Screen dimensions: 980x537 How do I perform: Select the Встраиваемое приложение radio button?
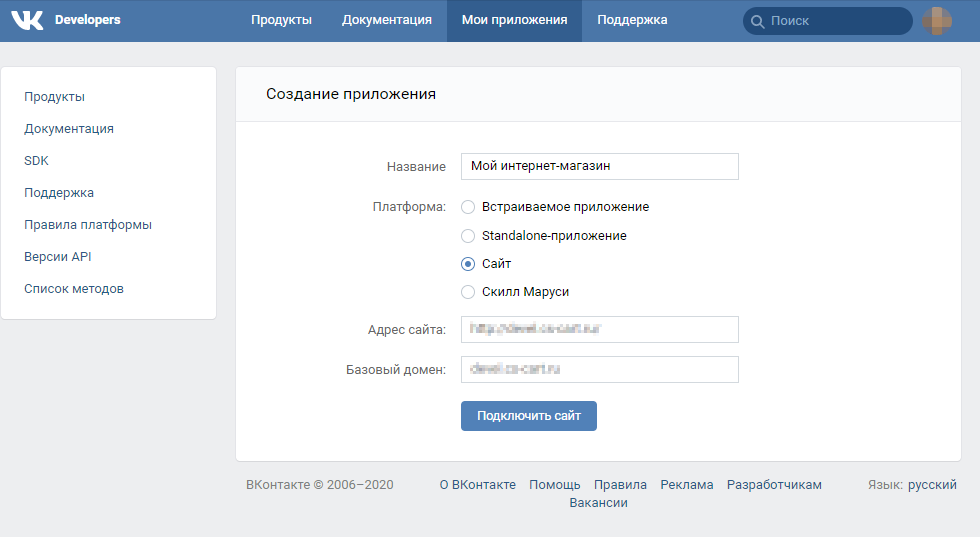[x=468, y=207]
